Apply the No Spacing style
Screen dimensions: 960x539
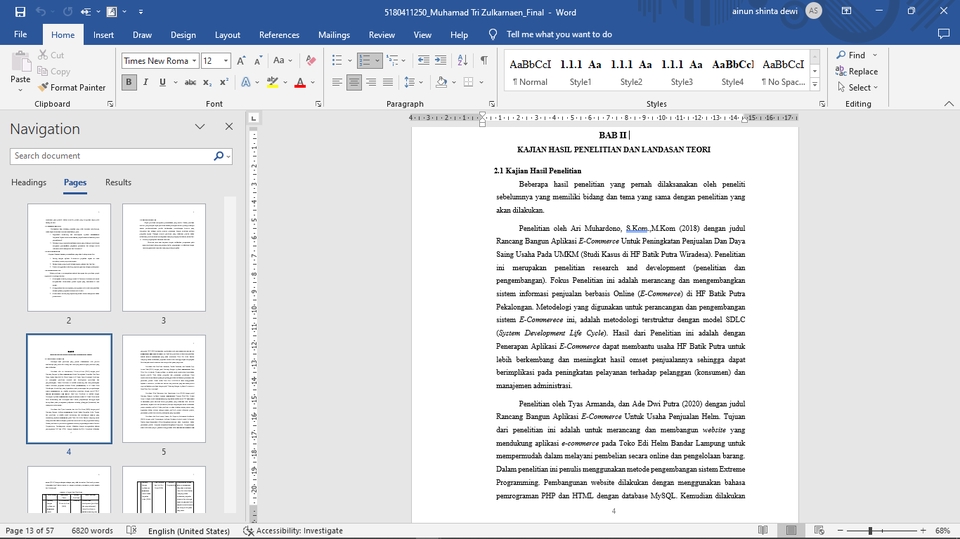[783, 71]
